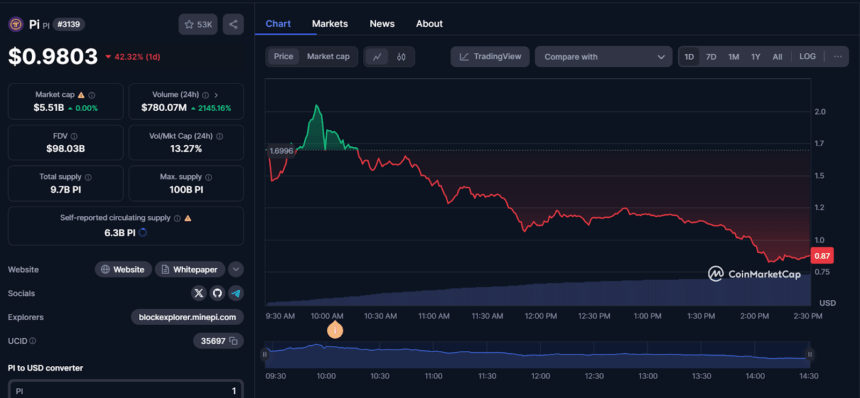Screen dimensions: 860x398
Task: Open the X (Twitter) social link
Action: pos(199,293)
